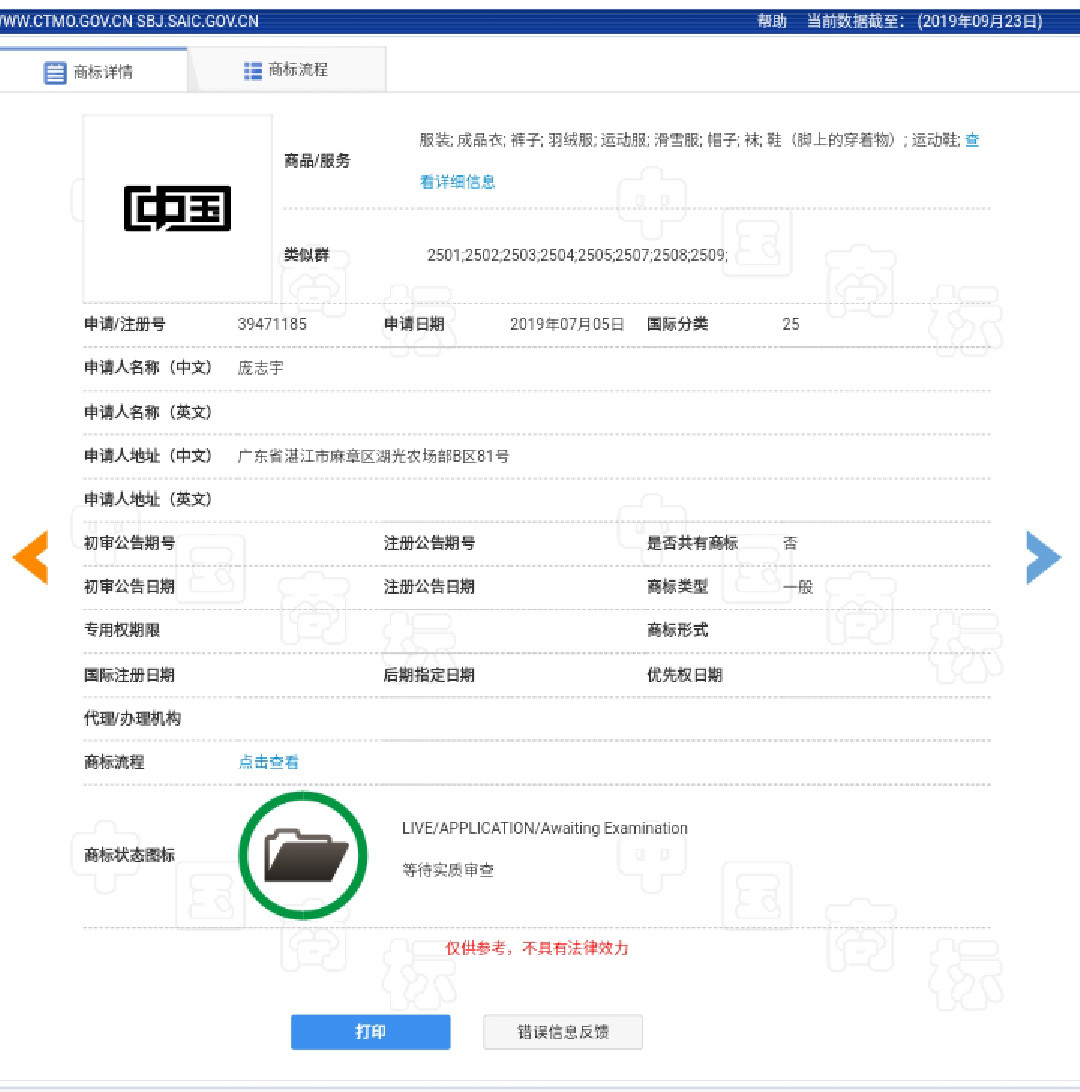Switch to the 商标流程 tab
This screenshot has height=1092, width=1080.
(x=287, y=70)
